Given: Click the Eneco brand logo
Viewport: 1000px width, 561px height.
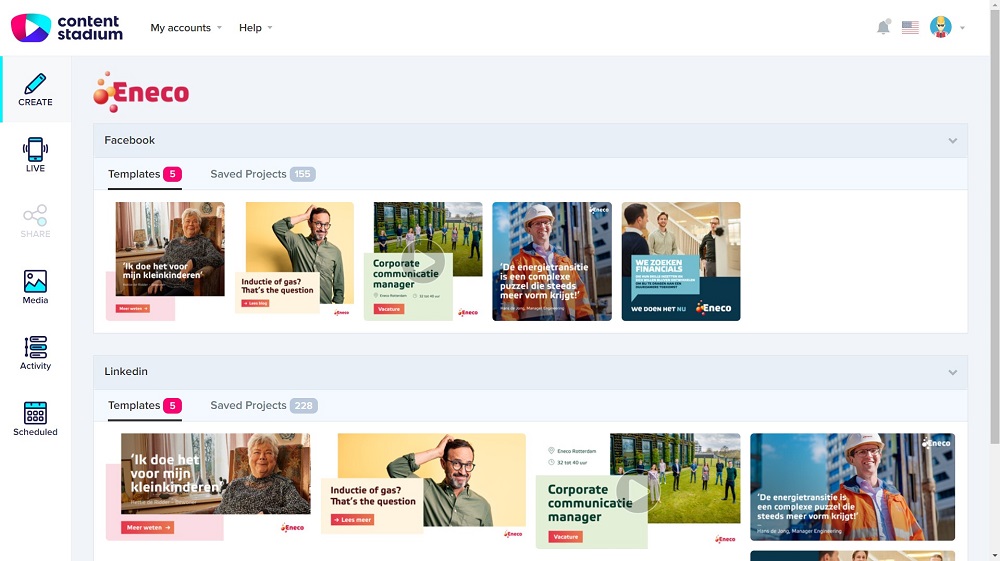Looking at the screenshot, I should (x=141, y=92).
